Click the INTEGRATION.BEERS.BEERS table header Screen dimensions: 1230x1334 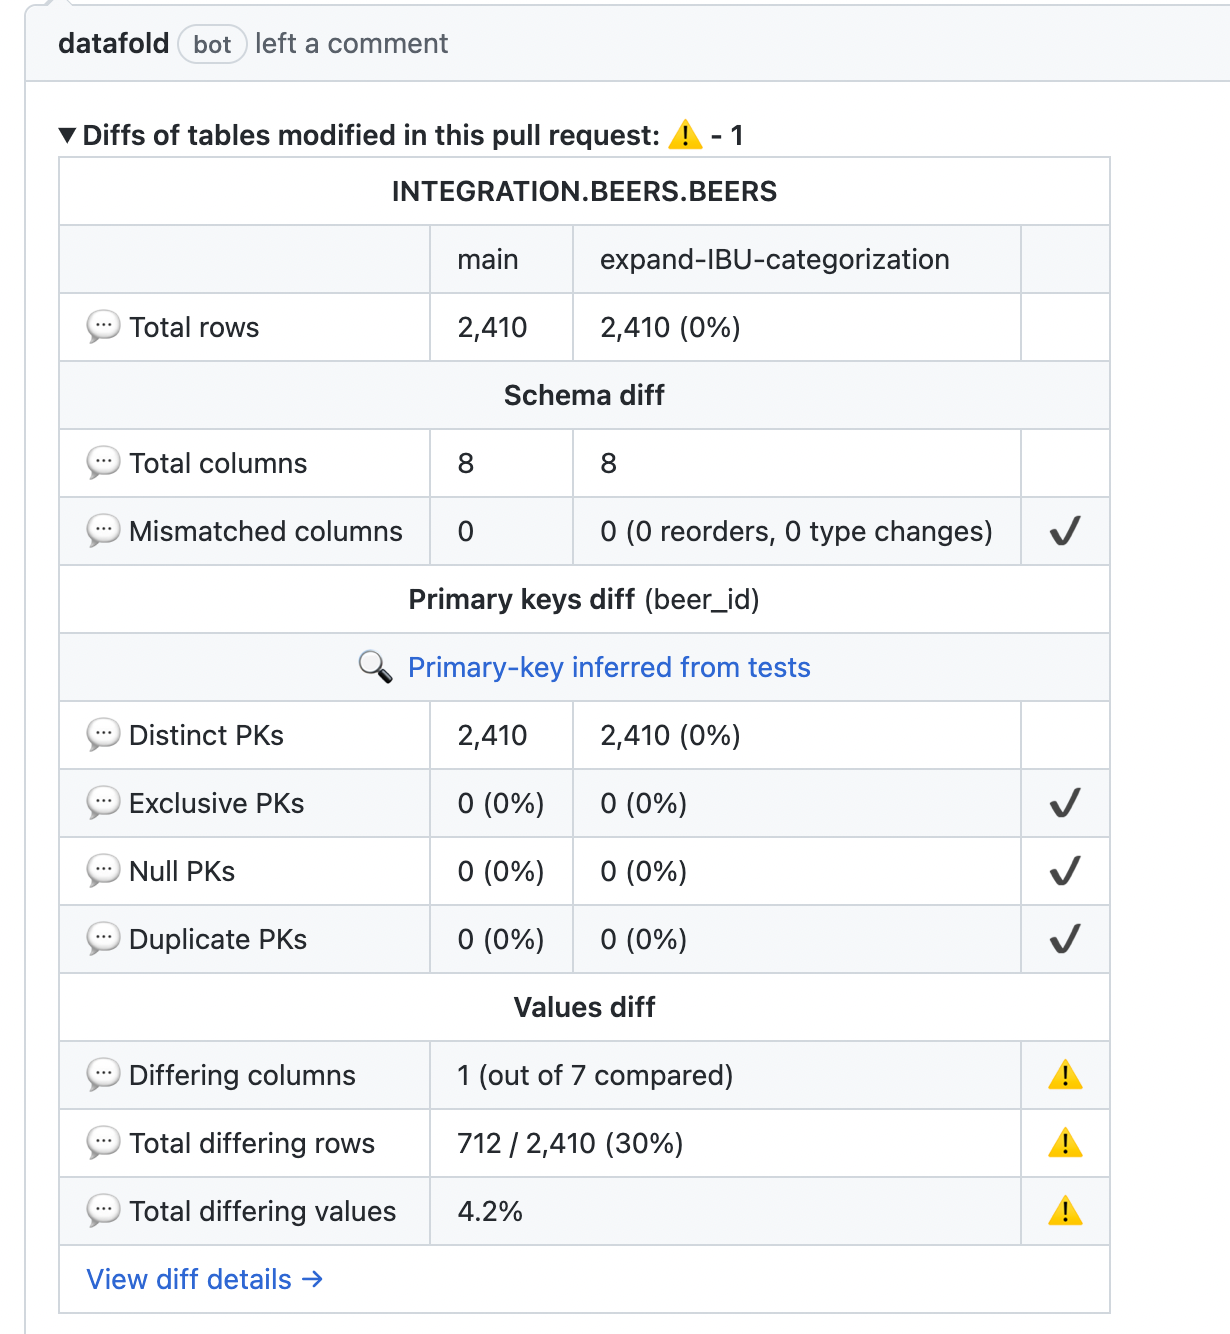pos(584,191)
